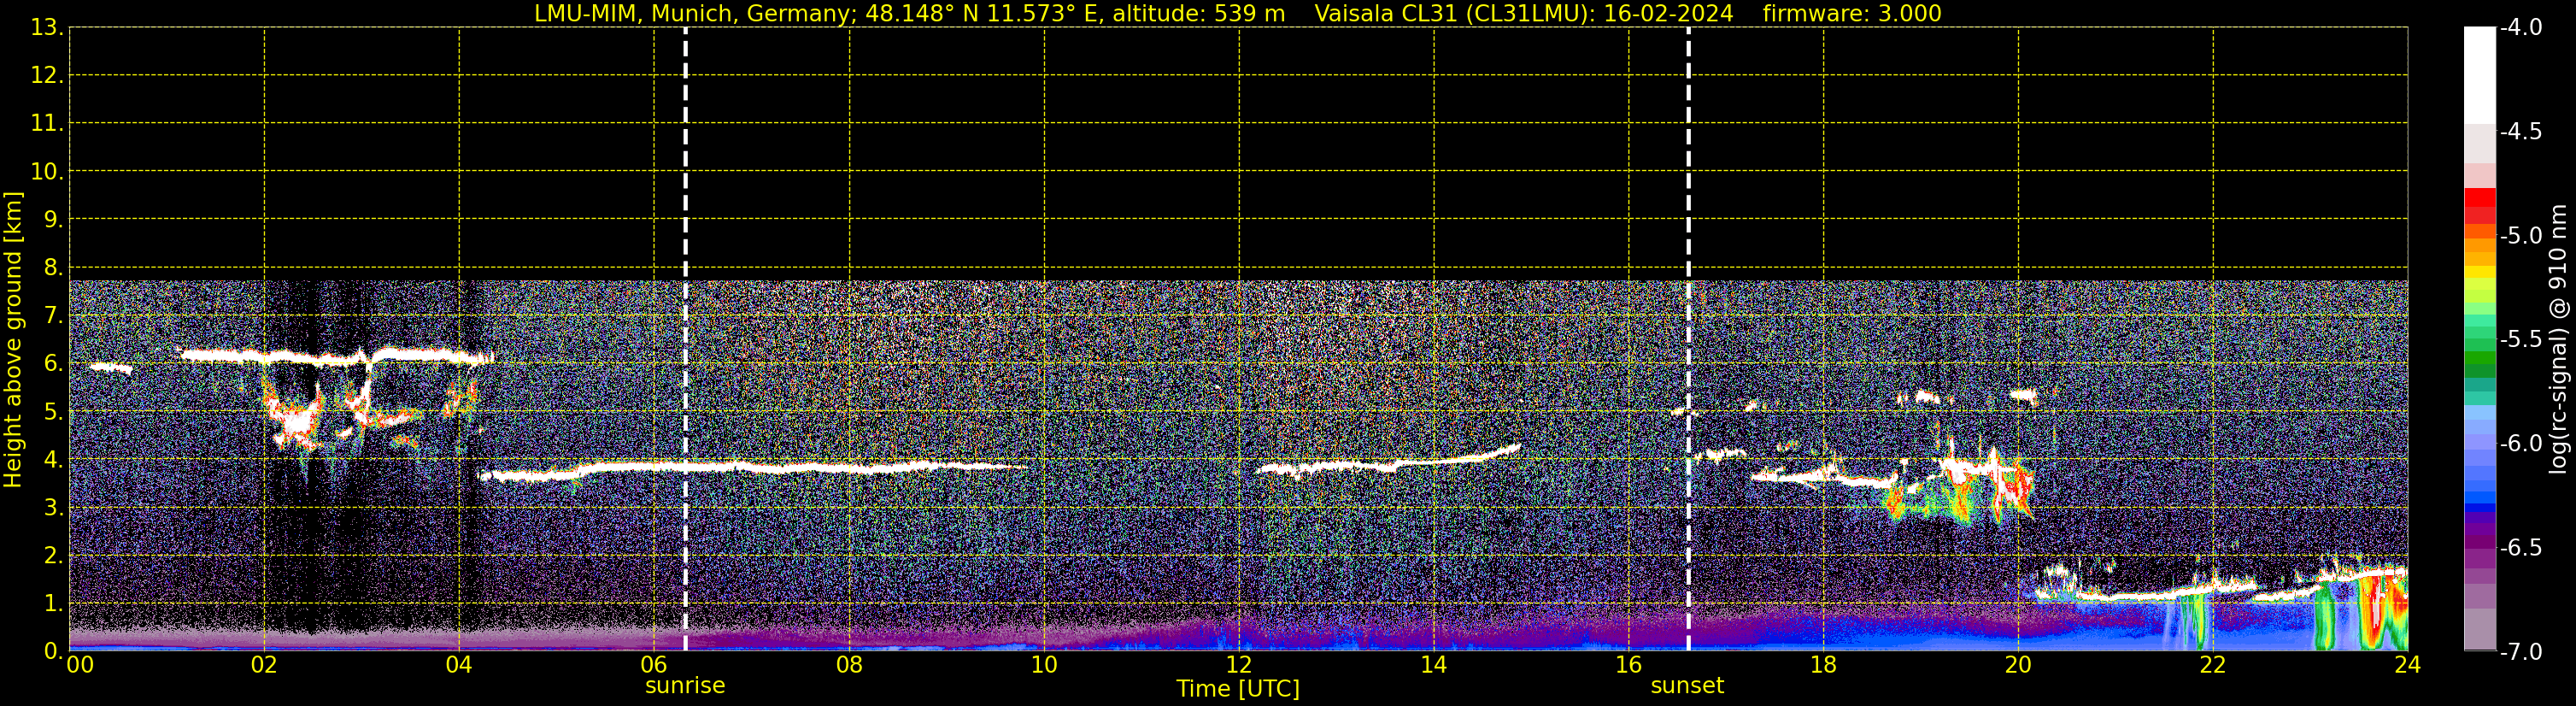
Task: Click the 'sunrise' text label
Action: click(685, 686)
